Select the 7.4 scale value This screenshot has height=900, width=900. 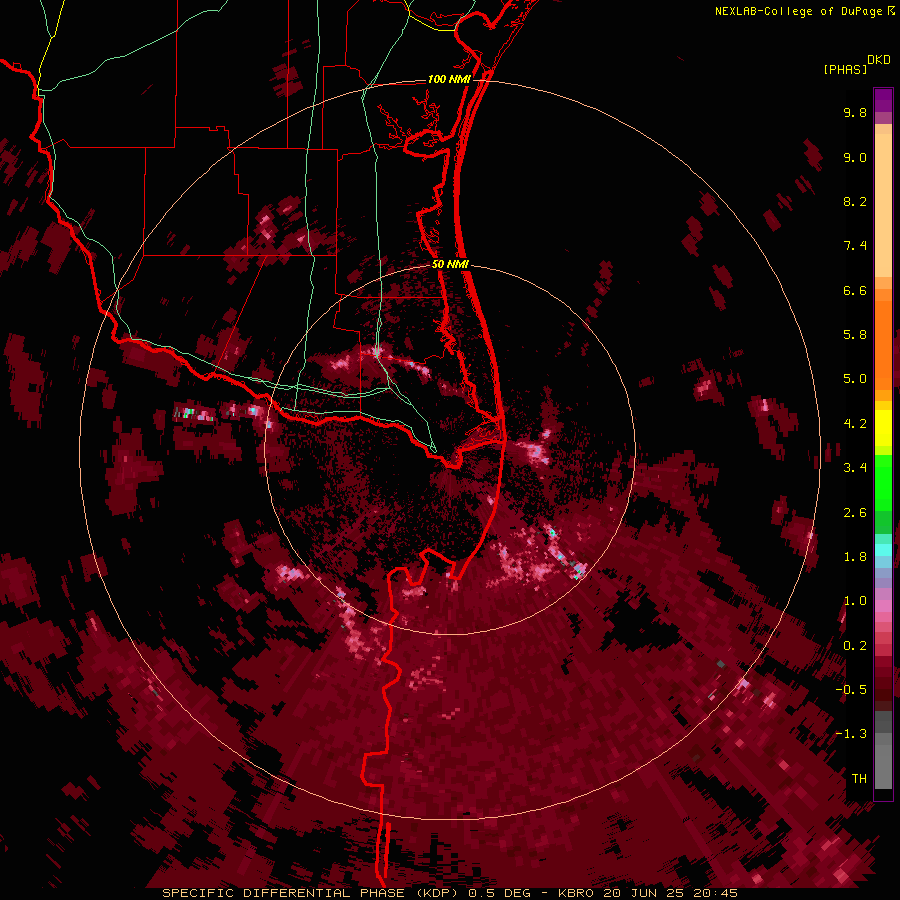click(855, 246)
